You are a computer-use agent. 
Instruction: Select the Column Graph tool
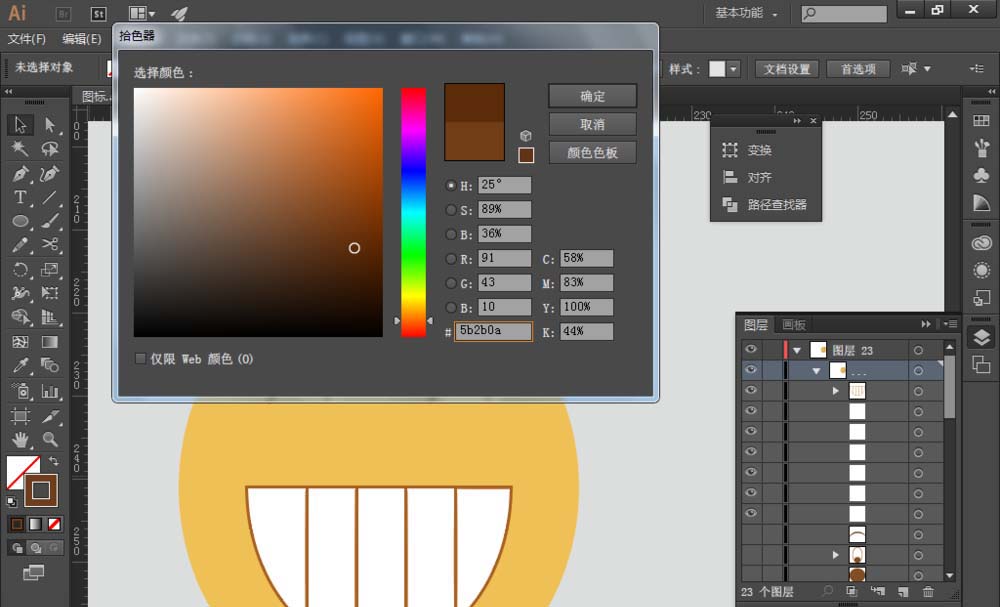pos(50,390)
